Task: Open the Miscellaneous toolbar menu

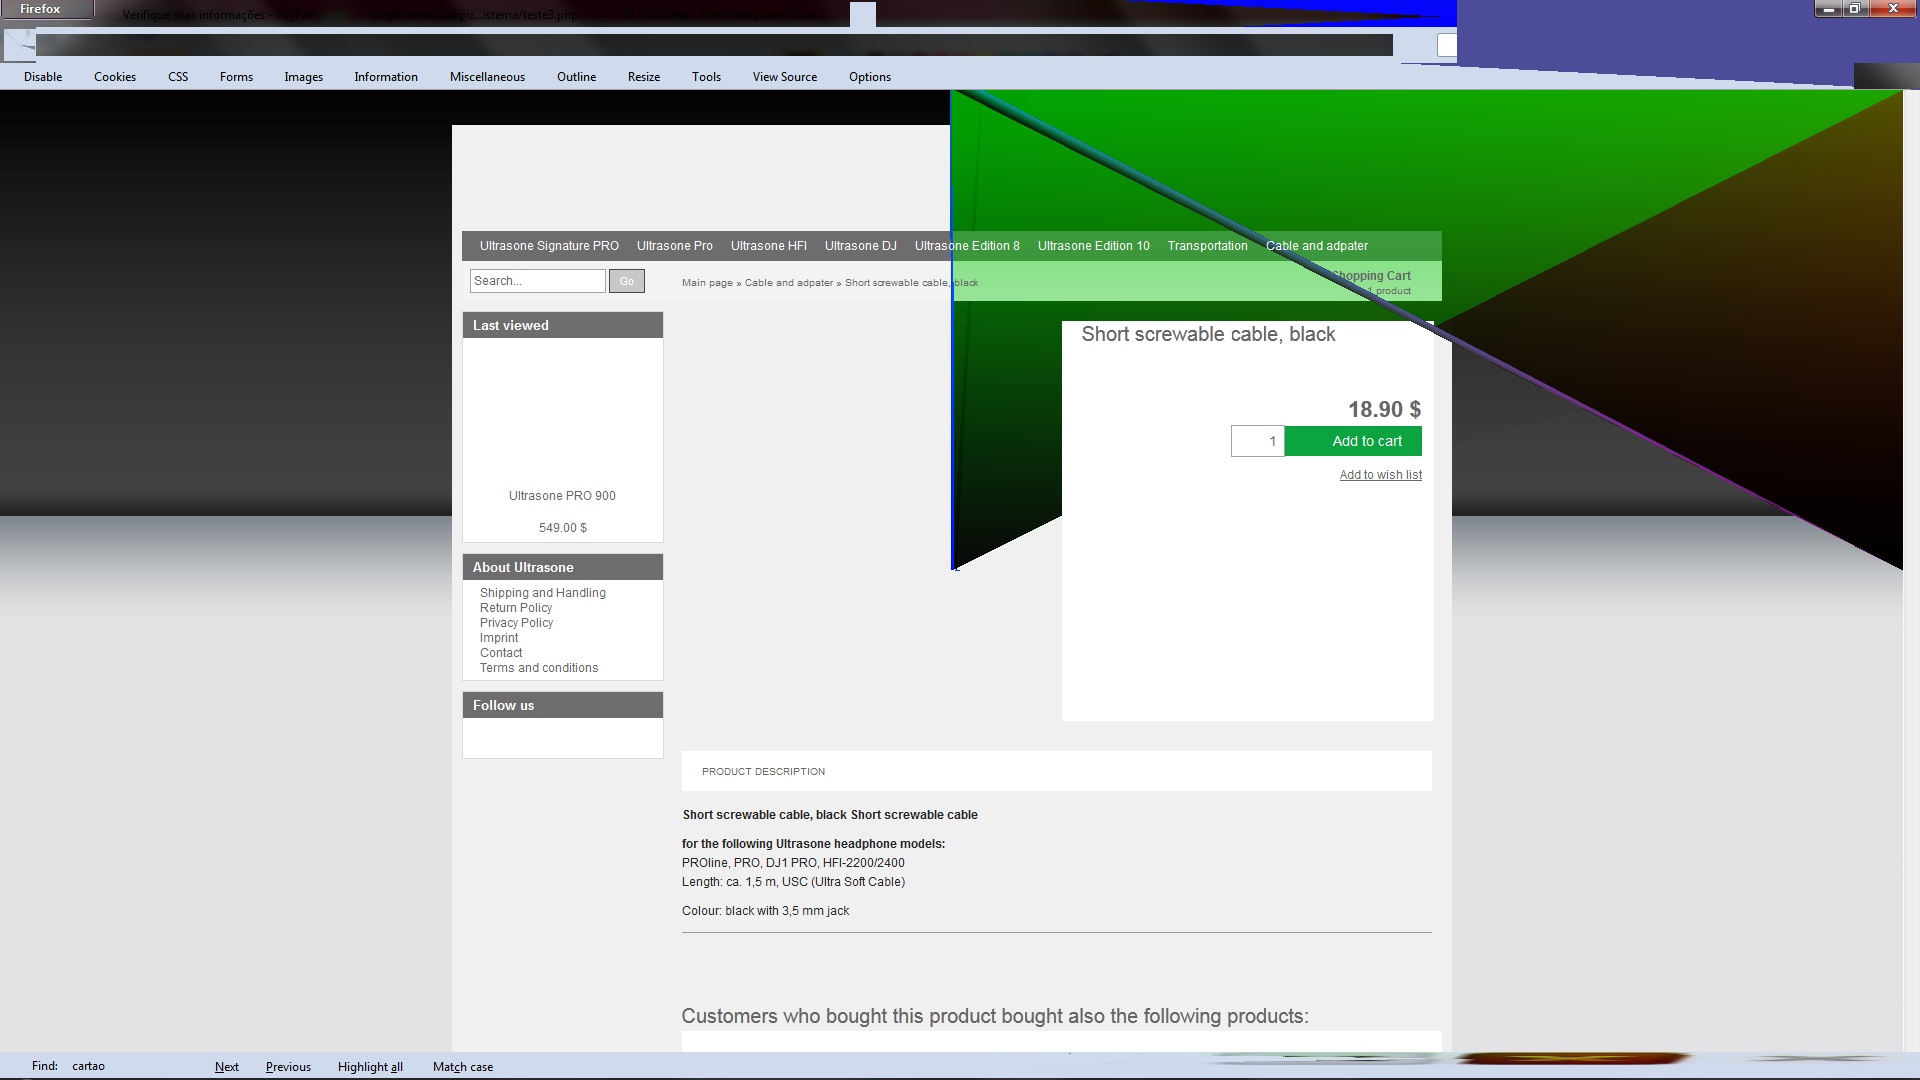Action: point(487,77)
